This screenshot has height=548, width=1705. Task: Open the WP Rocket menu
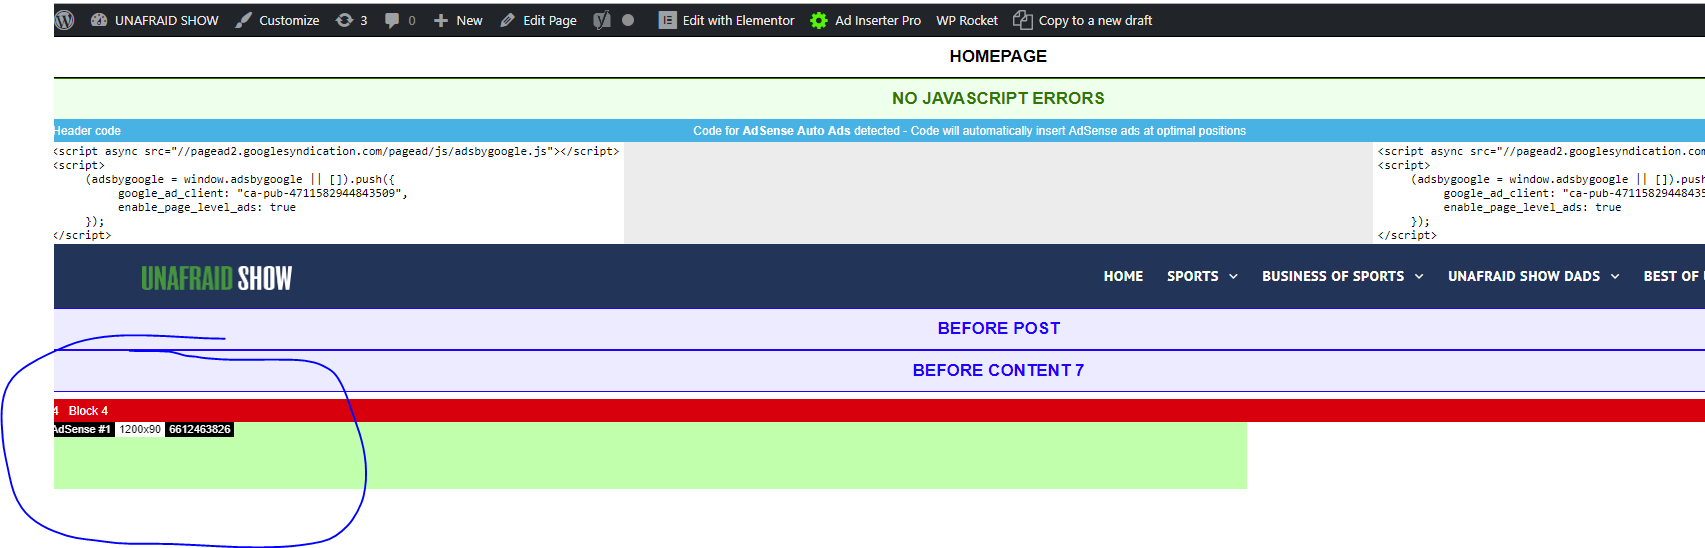[x=967, y=20]
